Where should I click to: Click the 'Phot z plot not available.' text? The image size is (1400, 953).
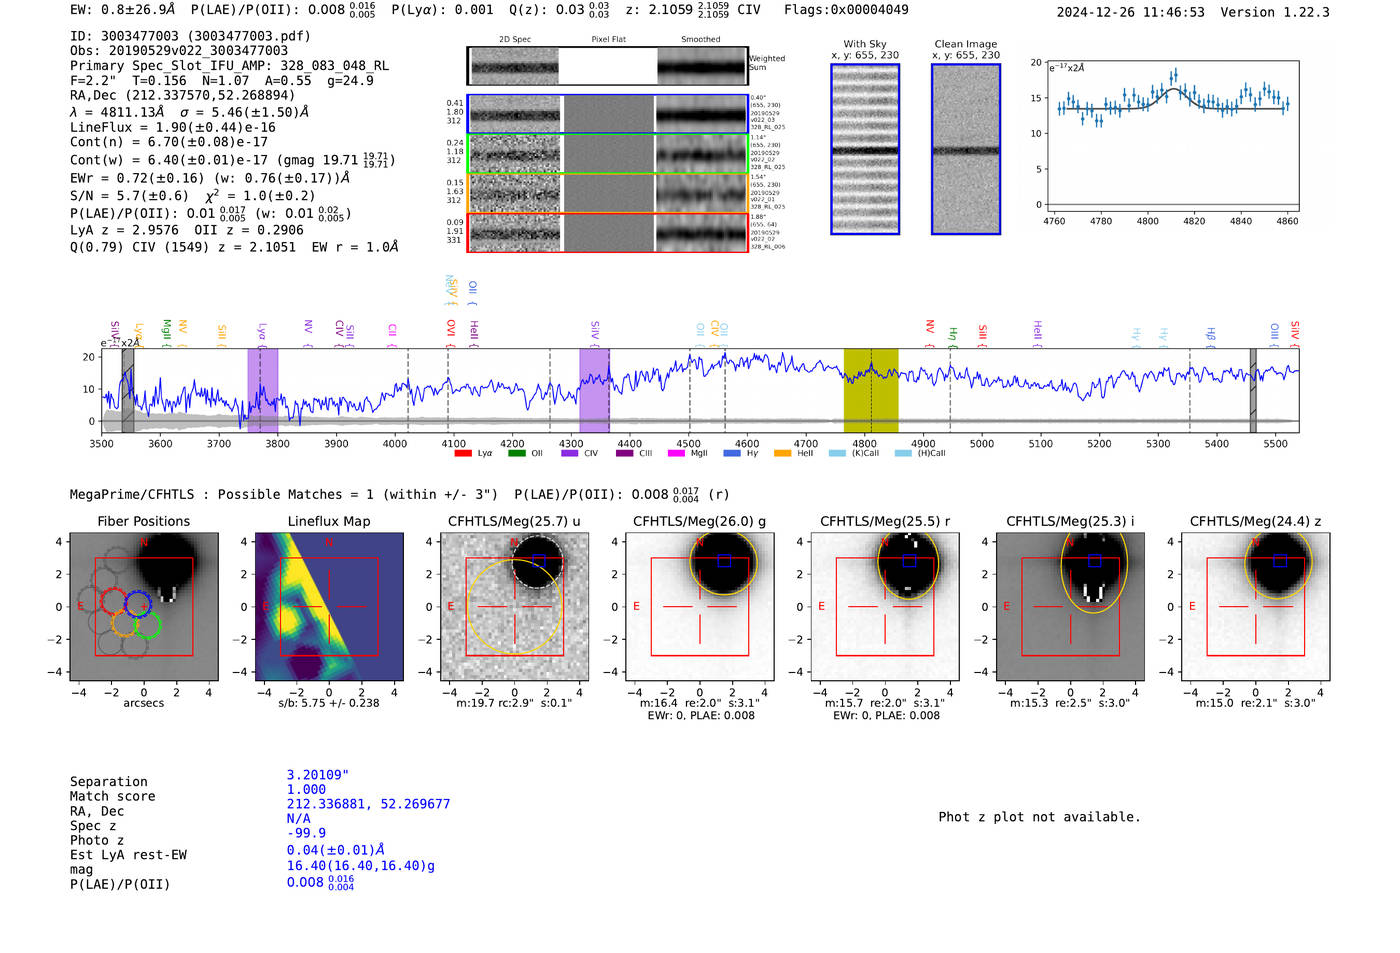pos(1039,817)
